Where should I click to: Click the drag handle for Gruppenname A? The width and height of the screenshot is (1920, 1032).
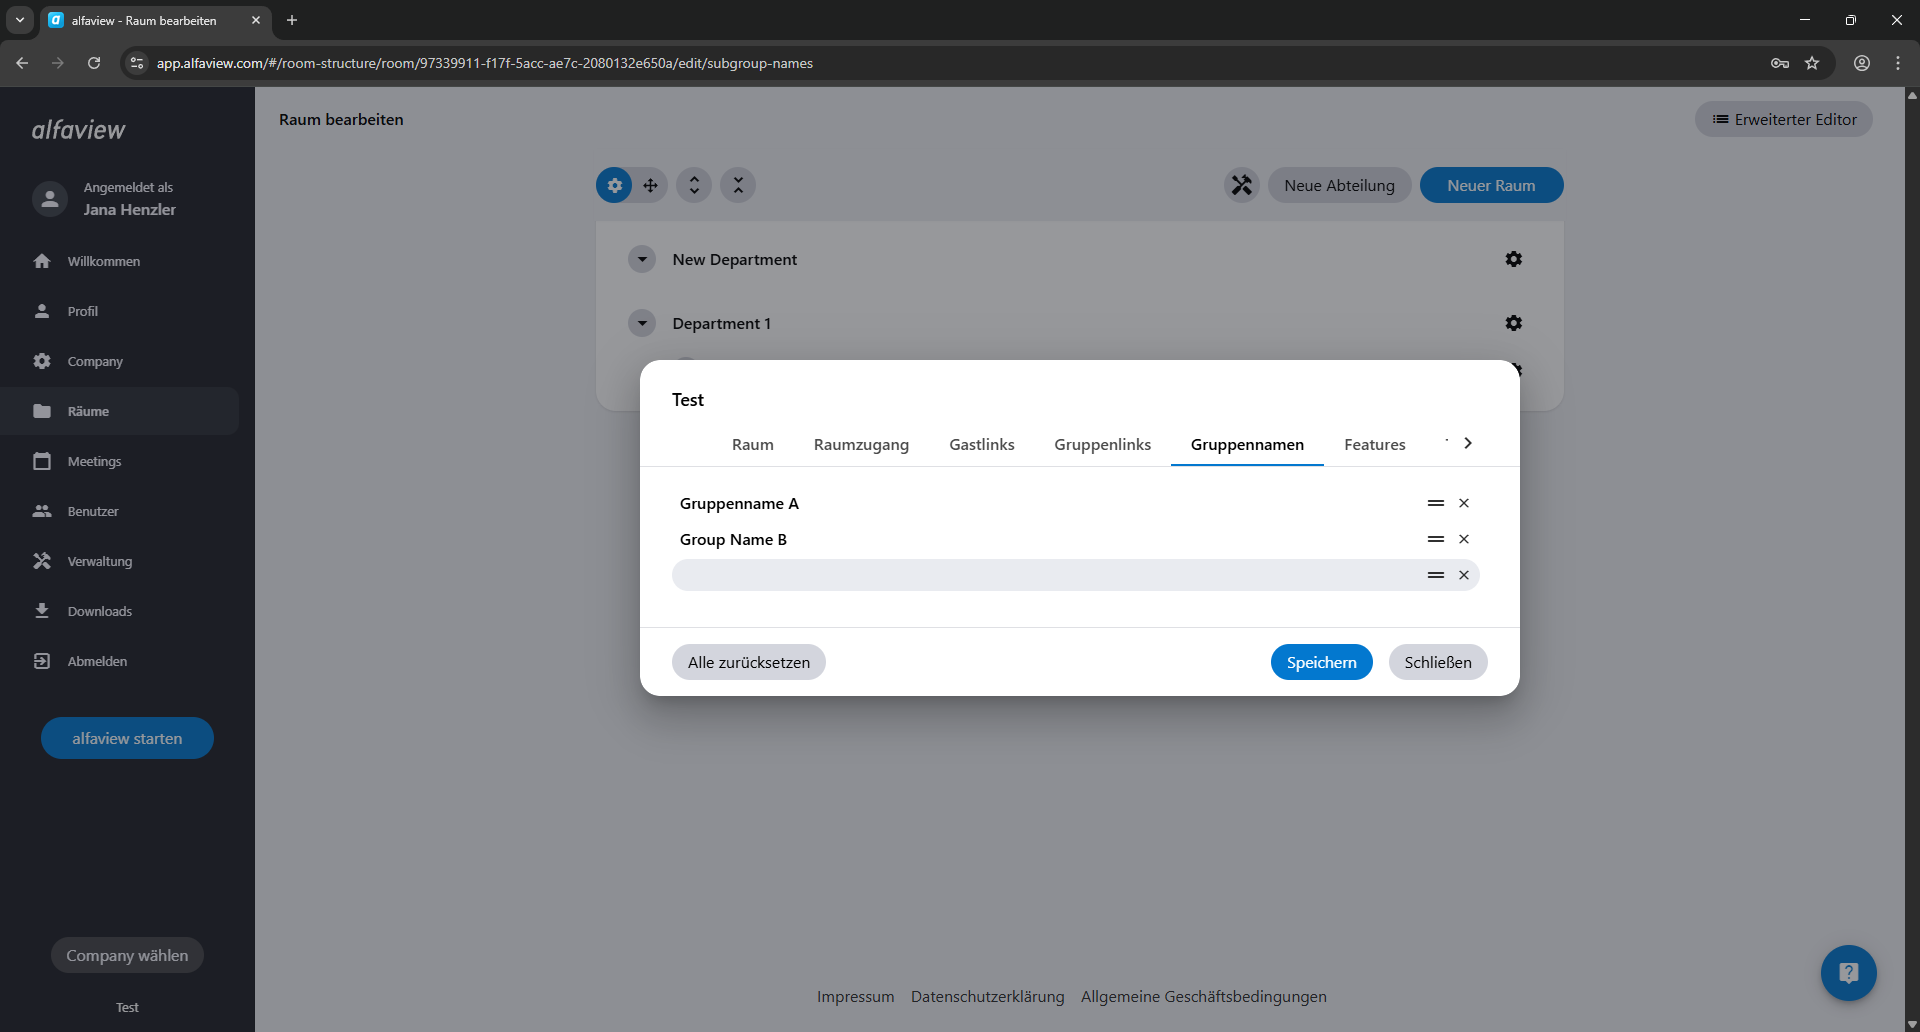point(1435,503)
